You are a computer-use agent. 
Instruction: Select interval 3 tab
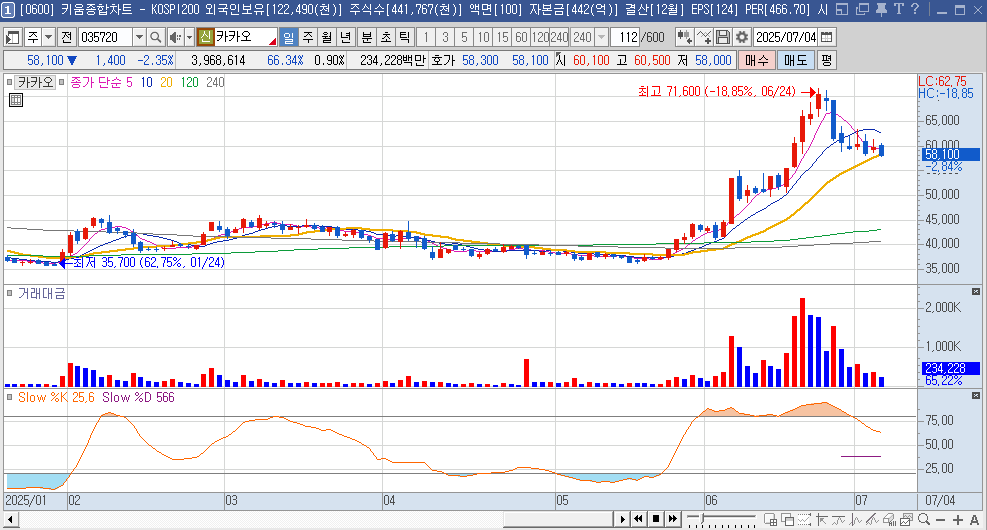[x=445, y=37]
